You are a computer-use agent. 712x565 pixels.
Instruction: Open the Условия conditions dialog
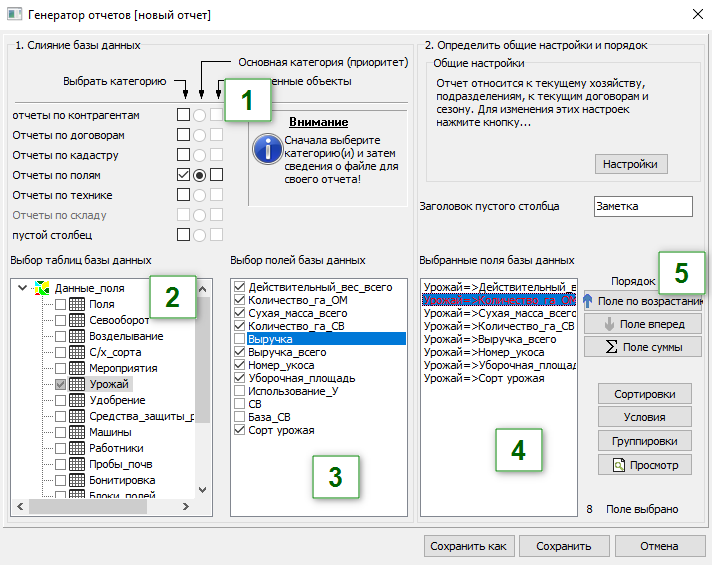tap(645, 417)
